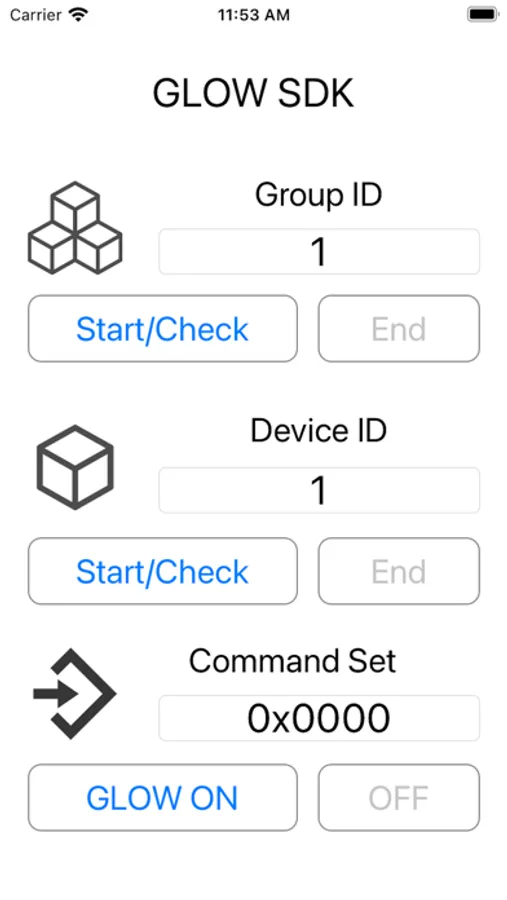The image size is (507, 900).
Task: Tap the OFF button
Action: coord(399,798)
